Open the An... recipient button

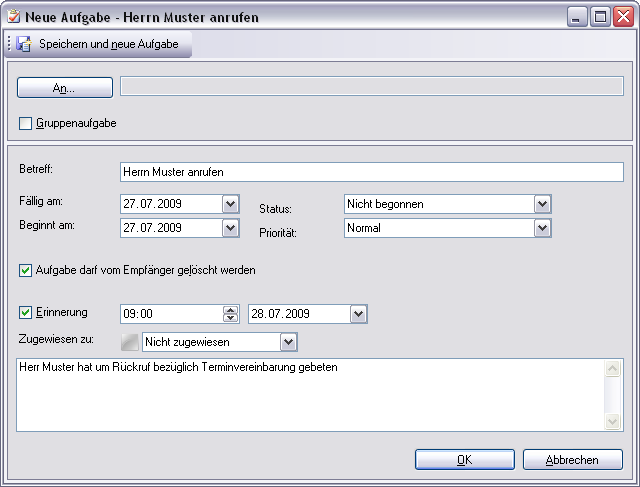[x=64, y=87]
